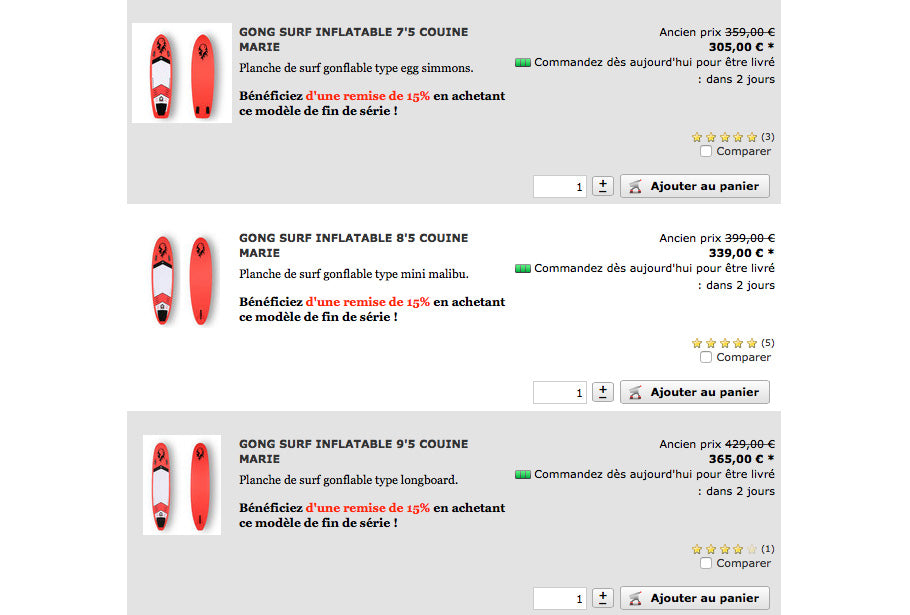Open the 8'5 Couine Marie board image
Screen dimensions: 910x615
coord(182,280)
